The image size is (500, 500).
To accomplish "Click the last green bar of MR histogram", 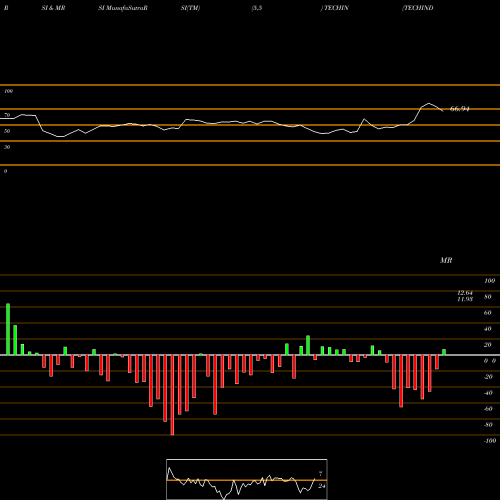I will (x=444, y=352).
